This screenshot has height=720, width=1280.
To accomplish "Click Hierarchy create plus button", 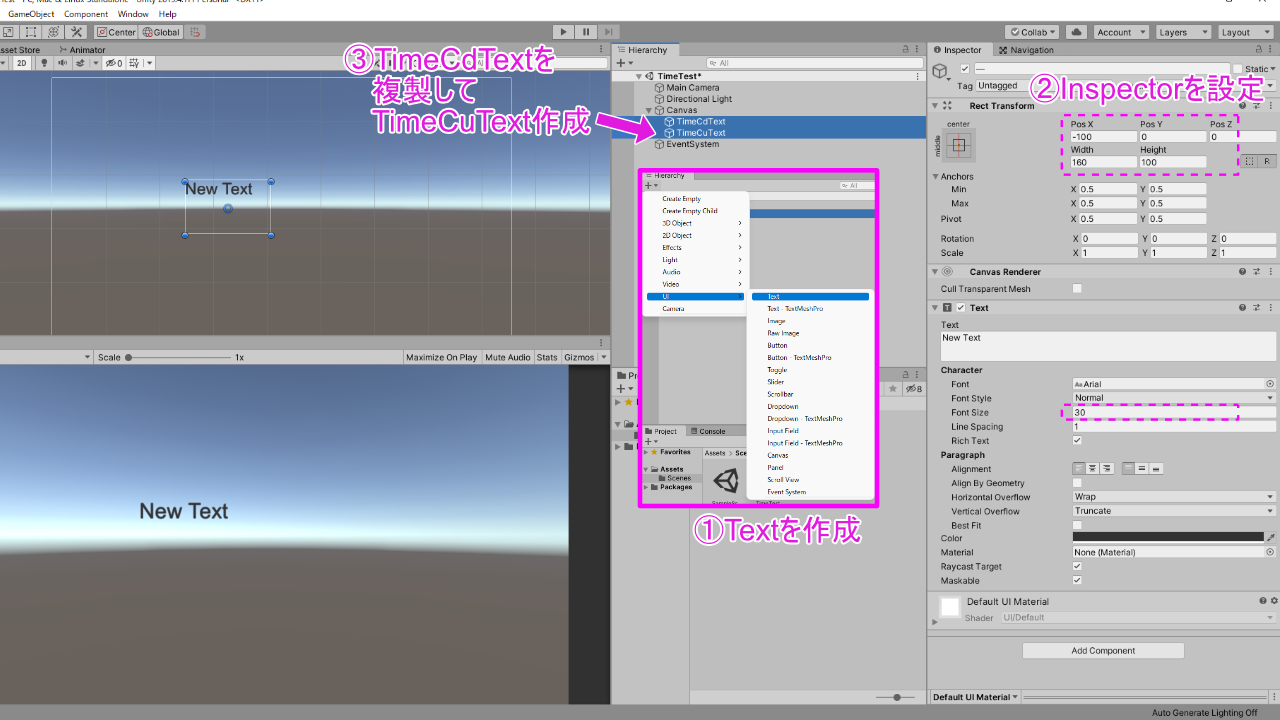I will (x=621, y=63).
